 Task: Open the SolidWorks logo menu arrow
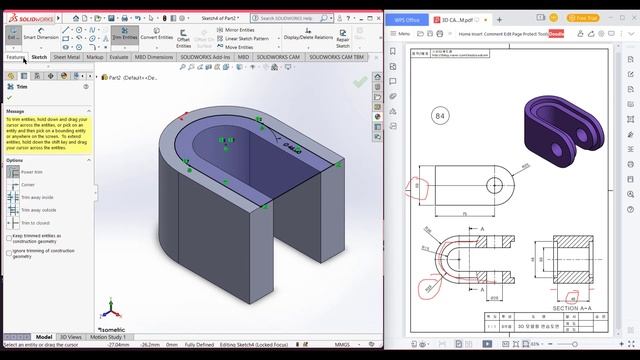pos(58,18)
